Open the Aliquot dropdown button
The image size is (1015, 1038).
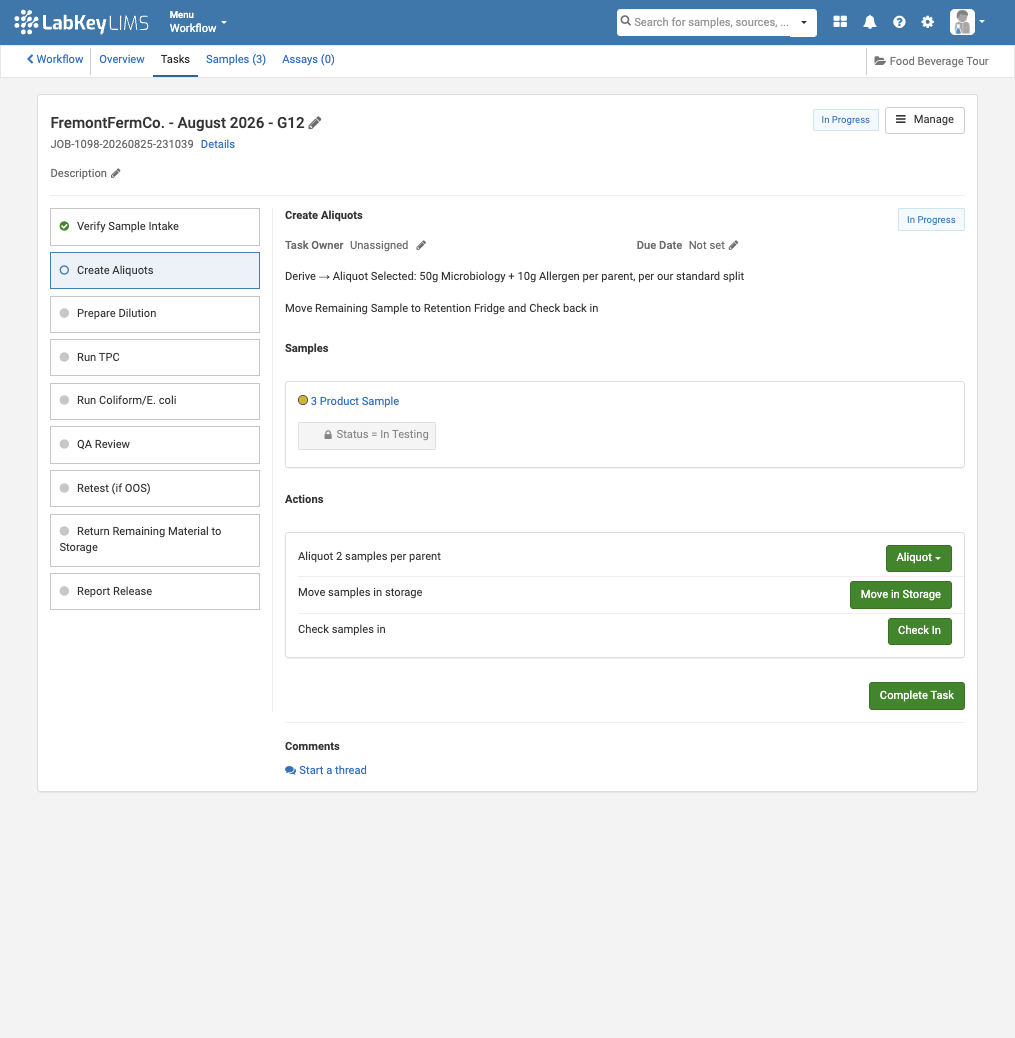point(919,558)
